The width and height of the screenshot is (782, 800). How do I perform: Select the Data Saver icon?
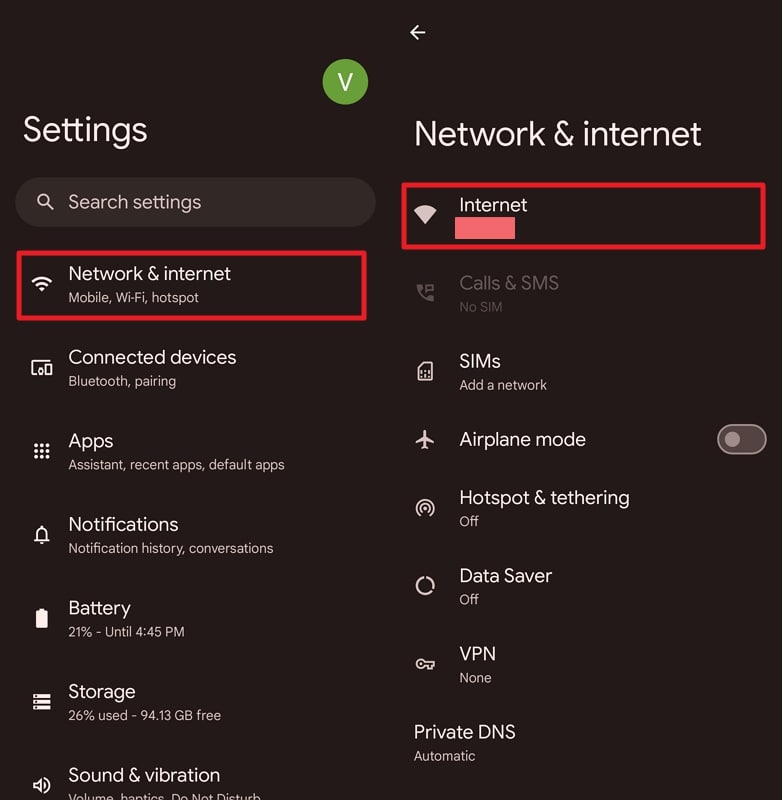(425, 585)
